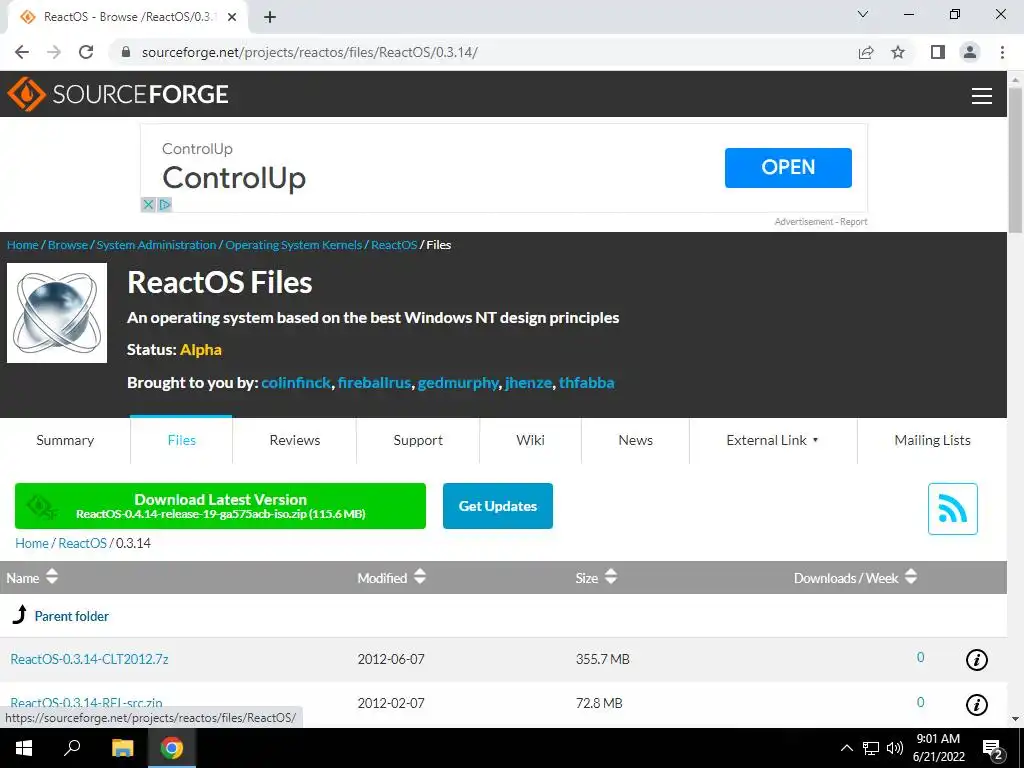
Task: Click the SourceForge flame logo
Action: click(x=26, y=94)
